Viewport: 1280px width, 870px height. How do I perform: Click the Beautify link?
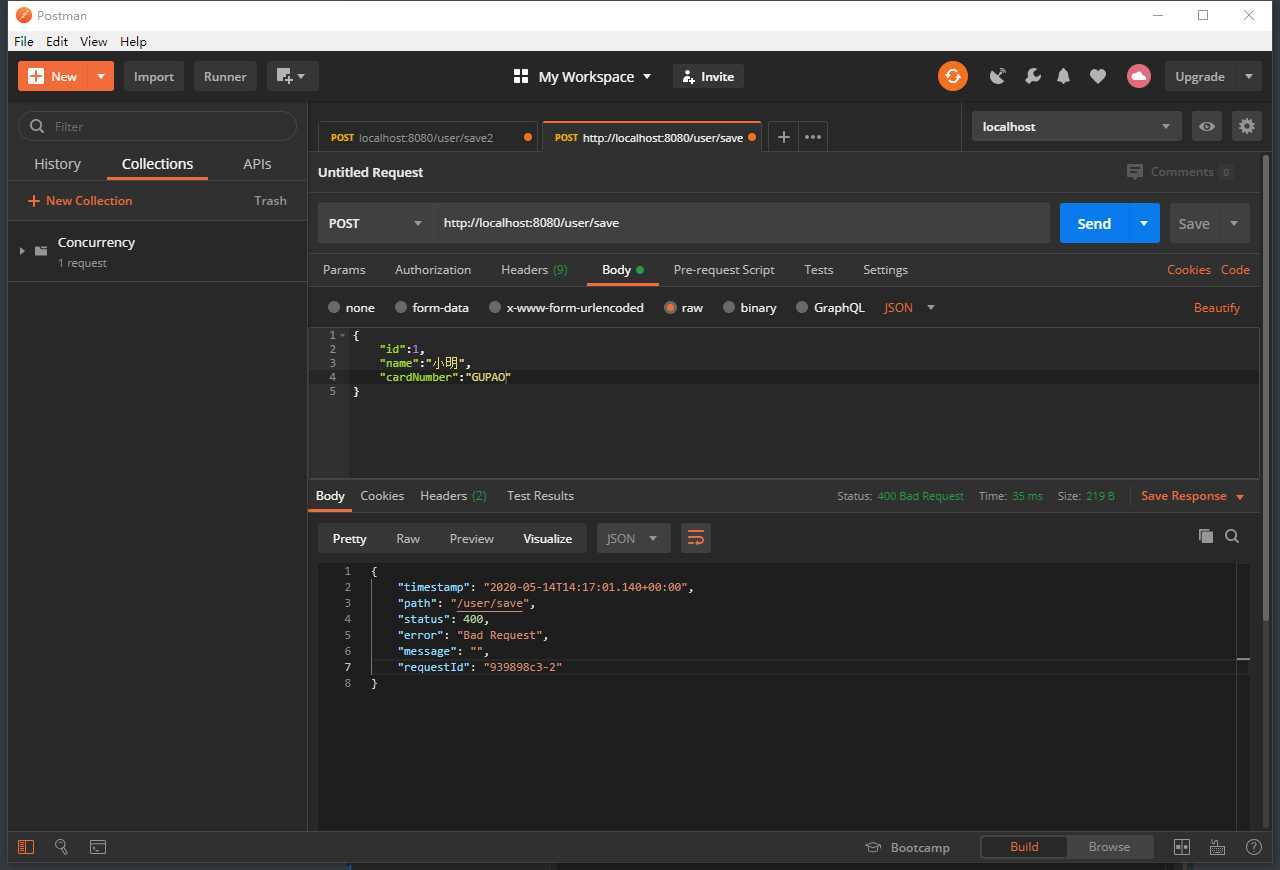1217,307
